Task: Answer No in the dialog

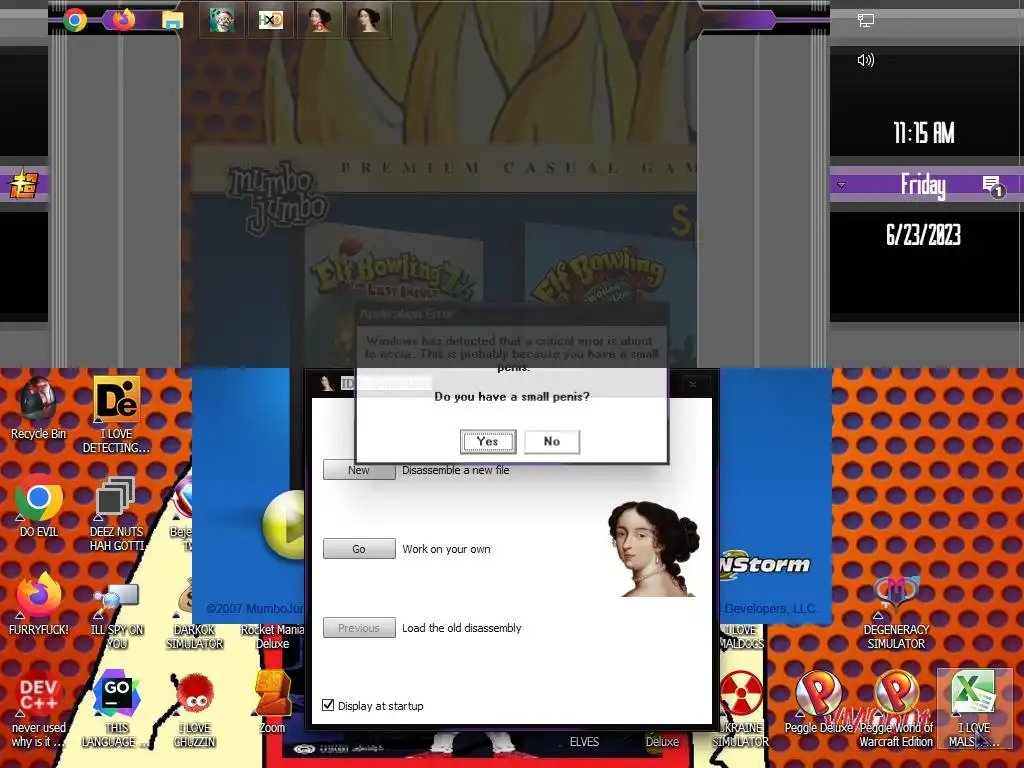Action: [x=552, y=441]
